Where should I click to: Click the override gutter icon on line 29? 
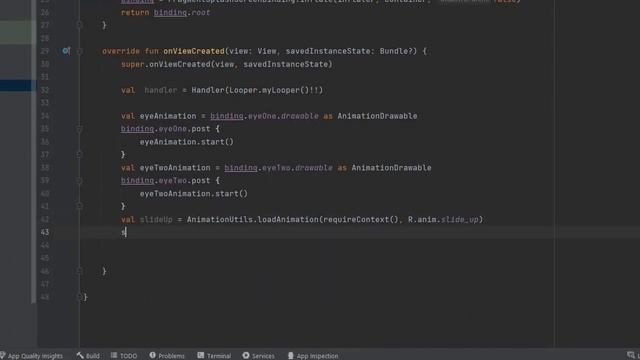point(66,51)
